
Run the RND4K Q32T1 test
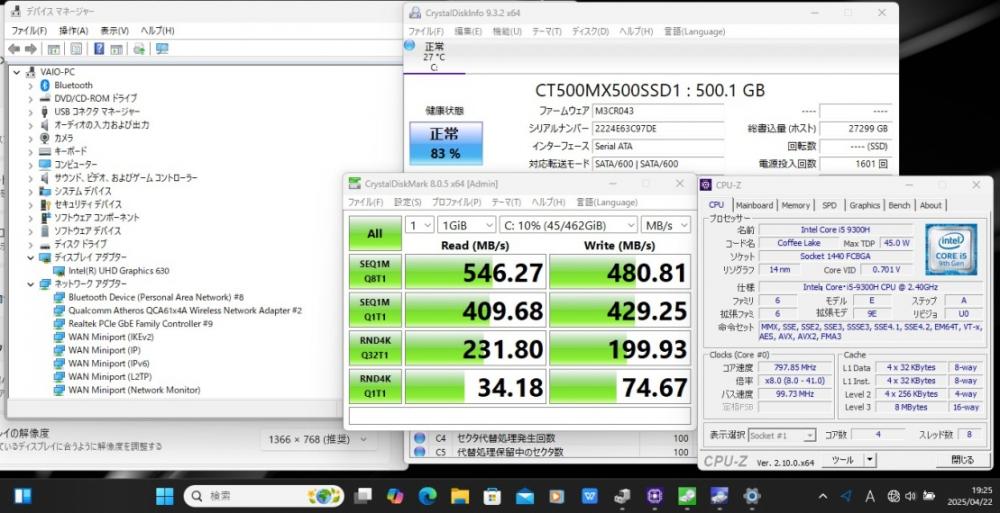tap(375, 348)
